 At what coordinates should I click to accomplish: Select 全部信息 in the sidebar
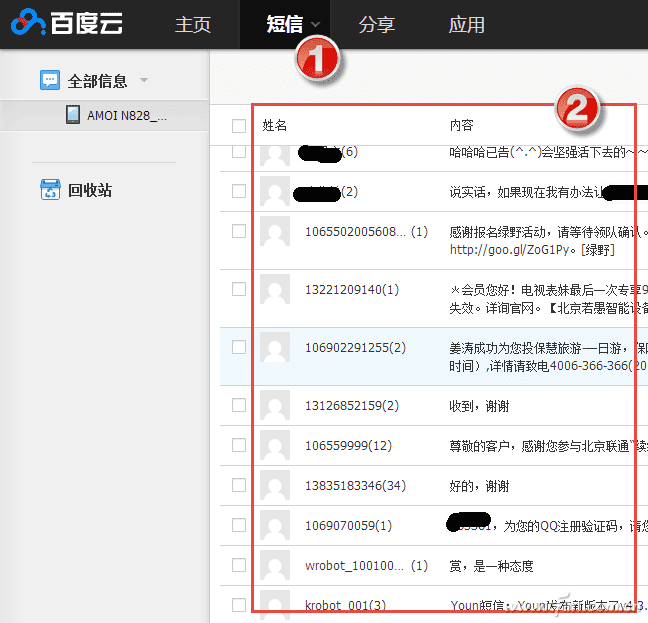pyautogui.click(x=97, y=81)
